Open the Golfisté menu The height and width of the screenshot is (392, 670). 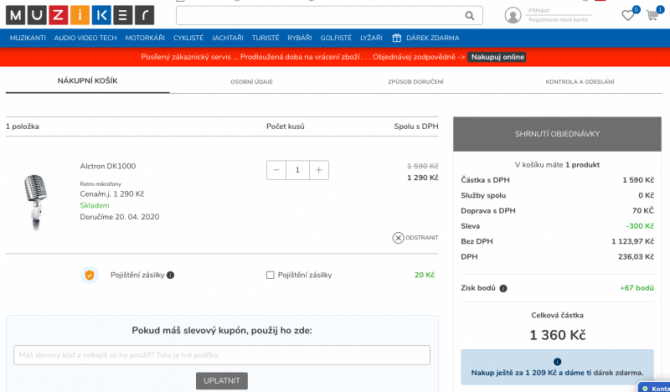336,38
